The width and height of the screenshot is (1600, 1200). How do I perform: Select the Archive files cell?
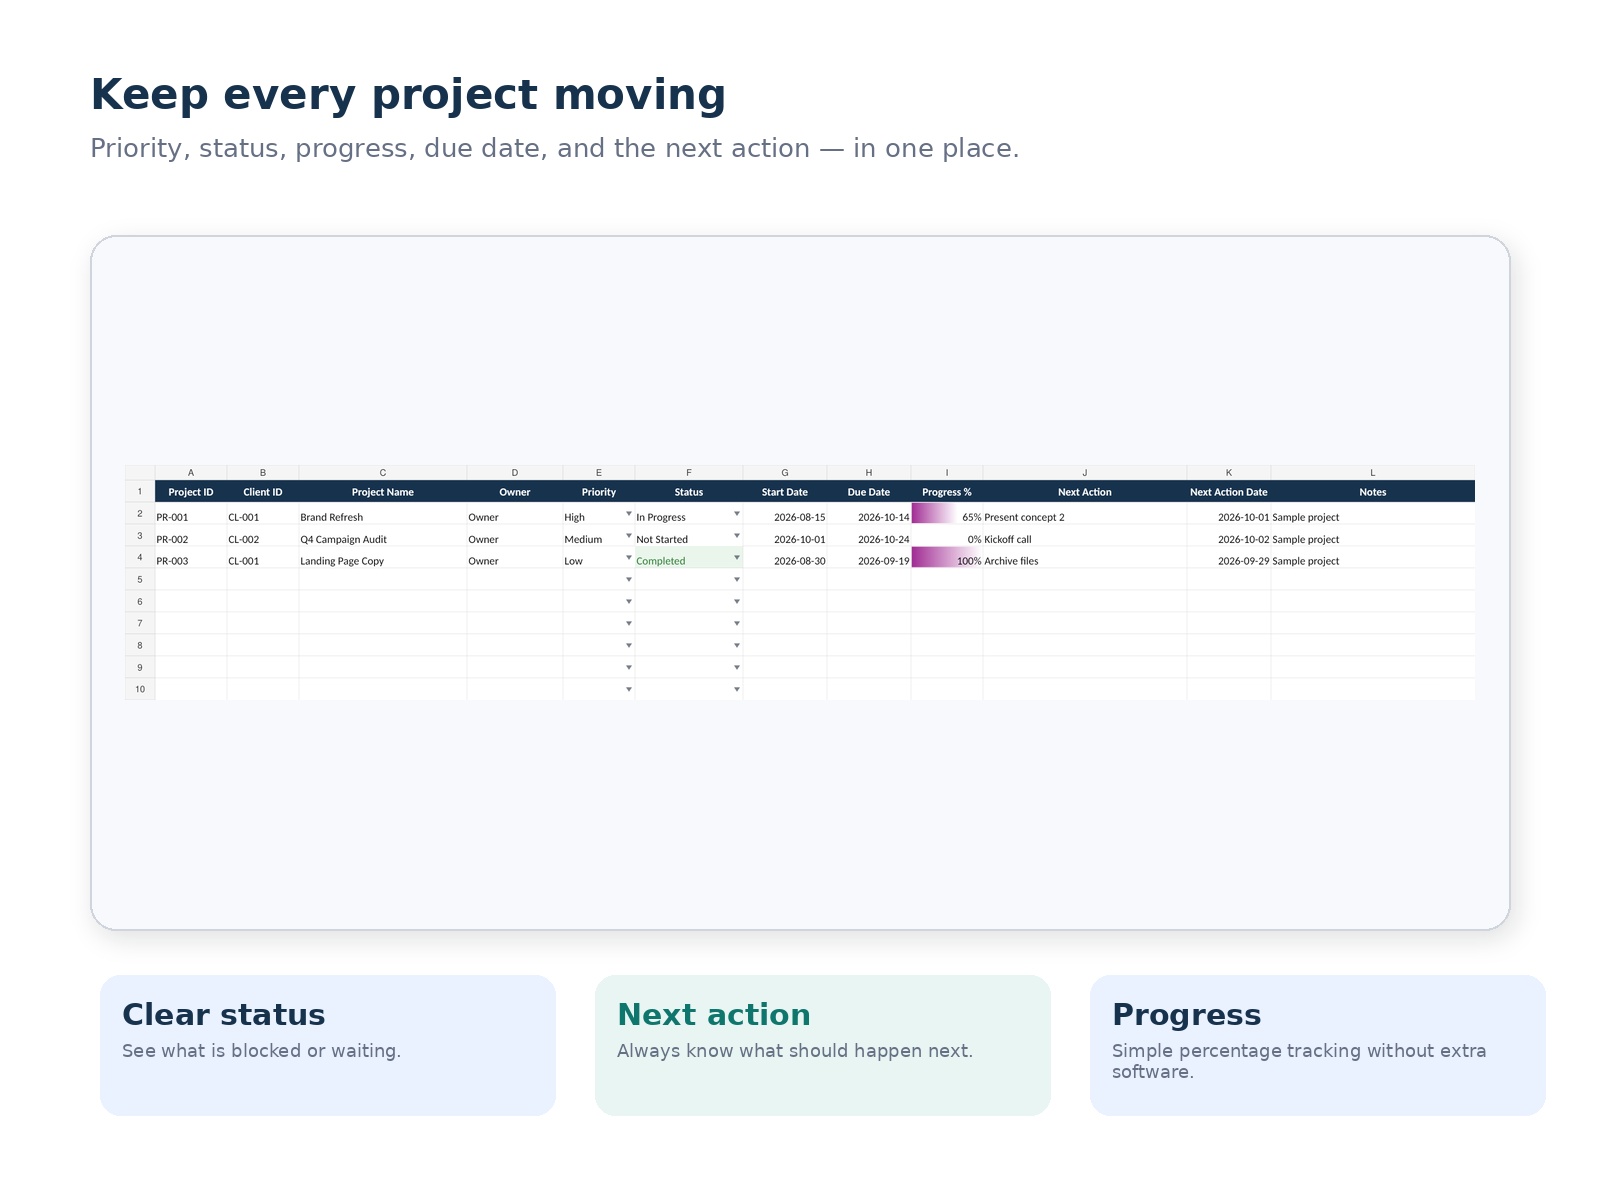(1085, 558)
